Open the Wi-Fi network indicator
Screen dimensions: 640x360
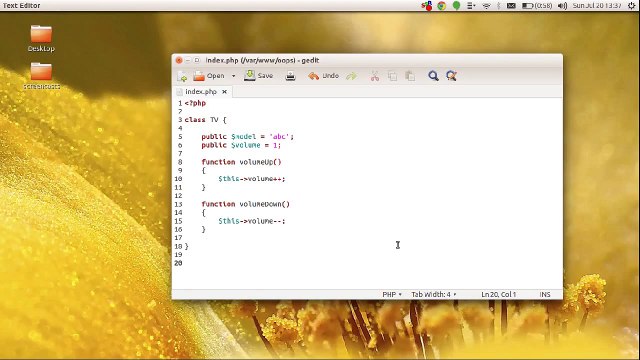click(486, 6)
